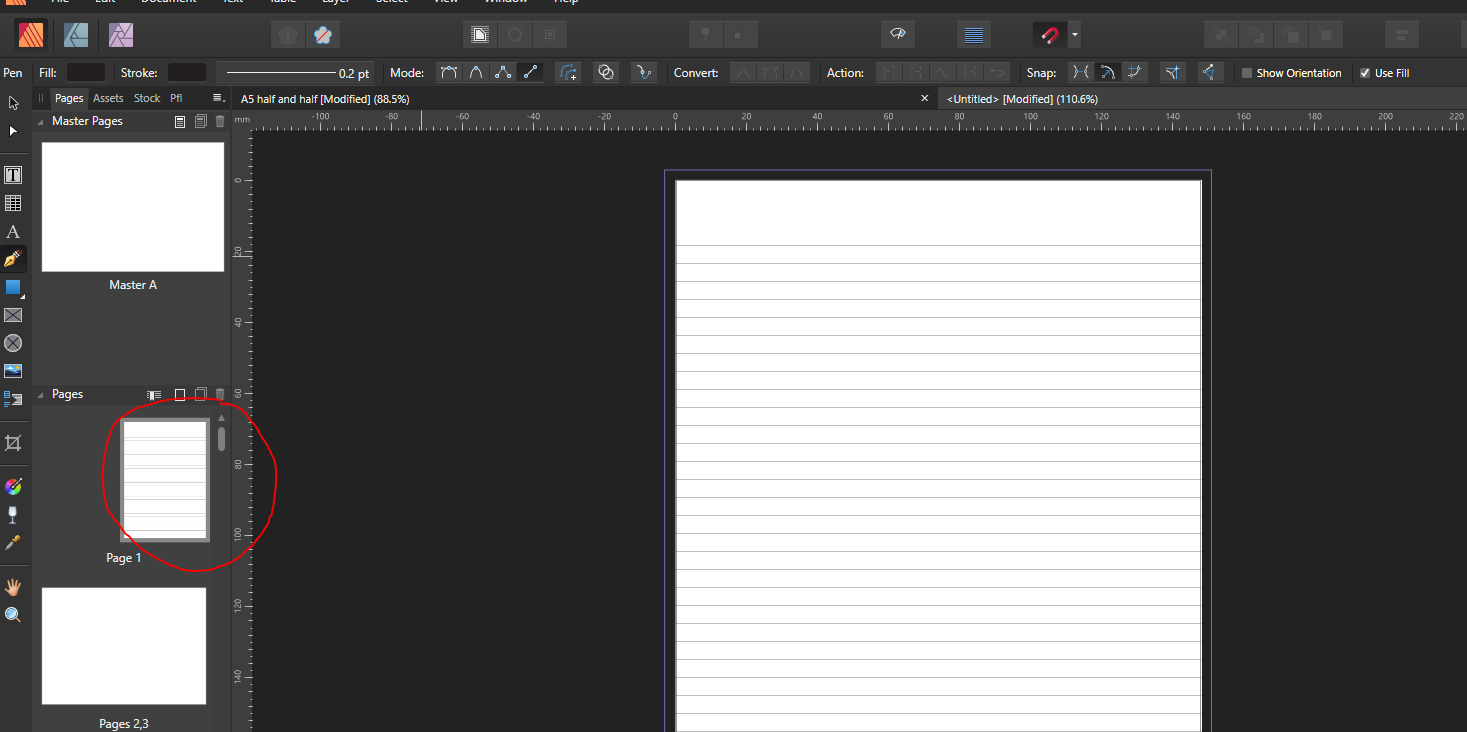Click the rubber band preview curve icon
Image resolution: width=1467 pixels, height=732 pixels.
click(644, 73)
